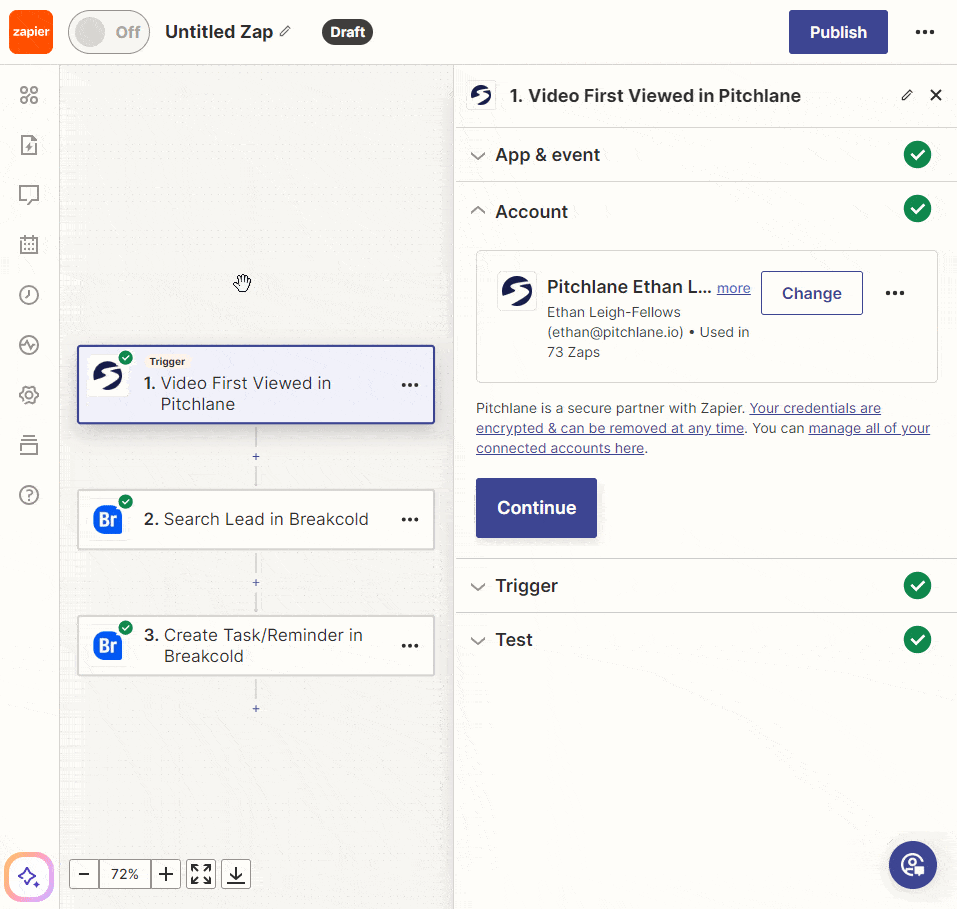Open the AI sparkle assistant button

29,877
